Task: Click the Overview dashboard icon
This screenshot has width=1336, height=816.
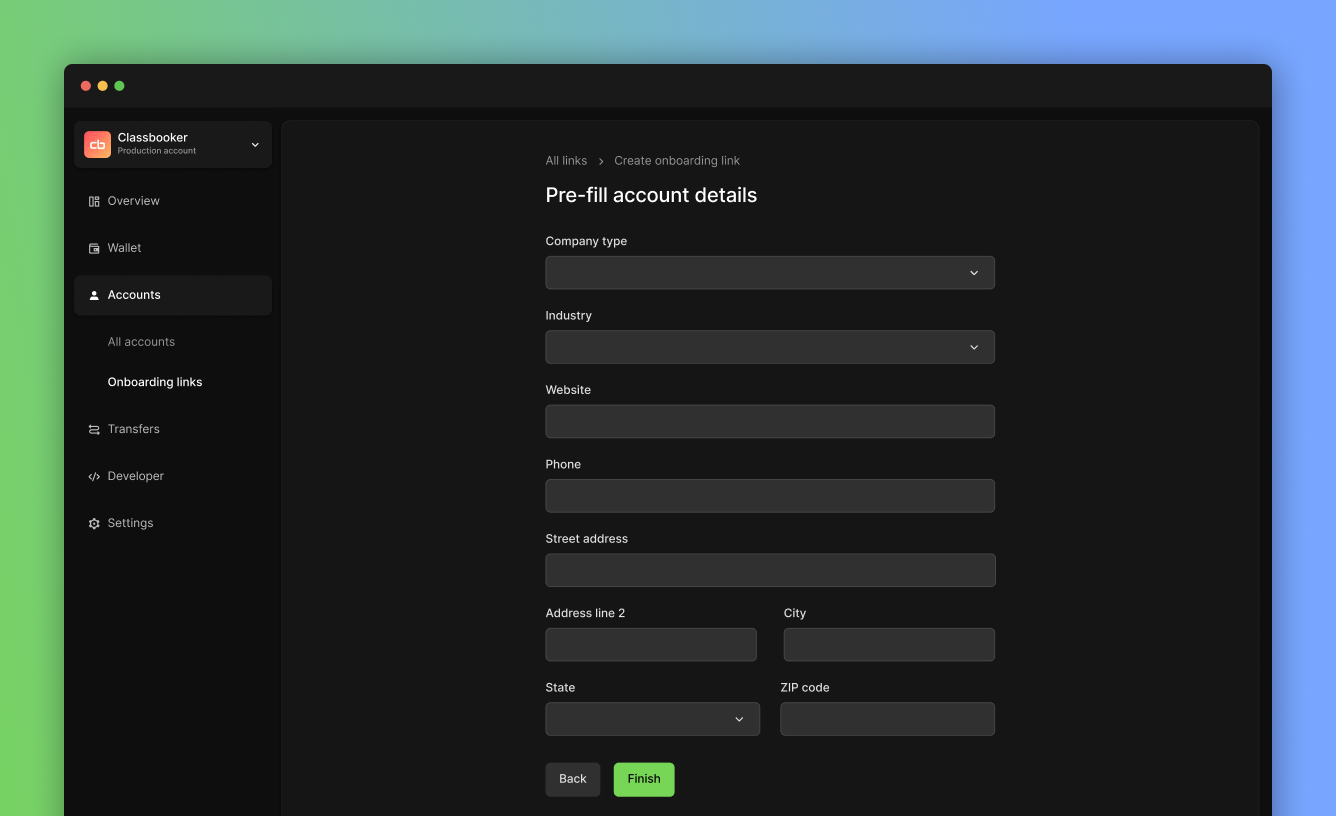Action: (94, 201)
